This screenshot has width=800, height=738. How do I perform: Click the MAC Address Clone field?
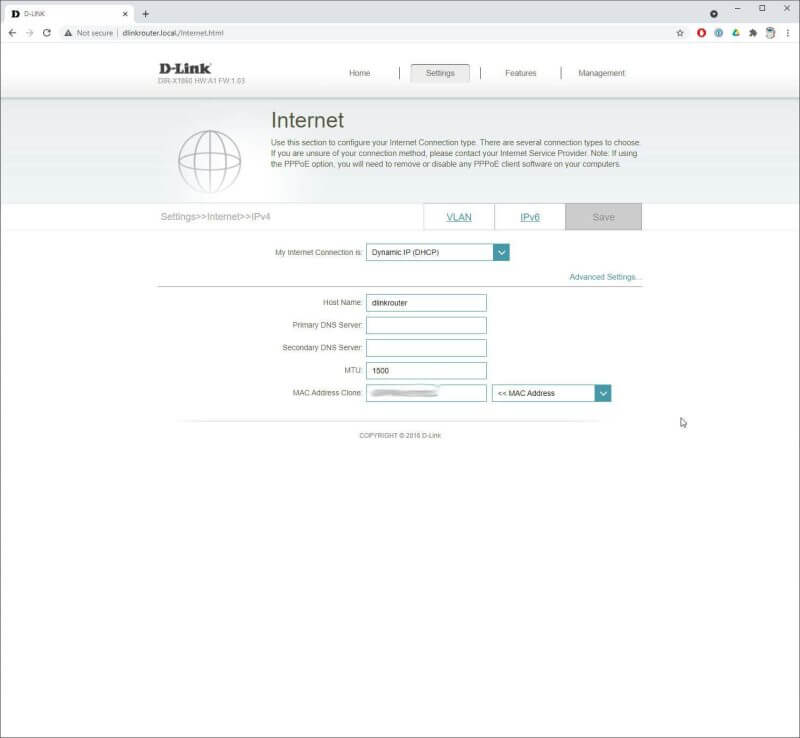click(427, 393)
